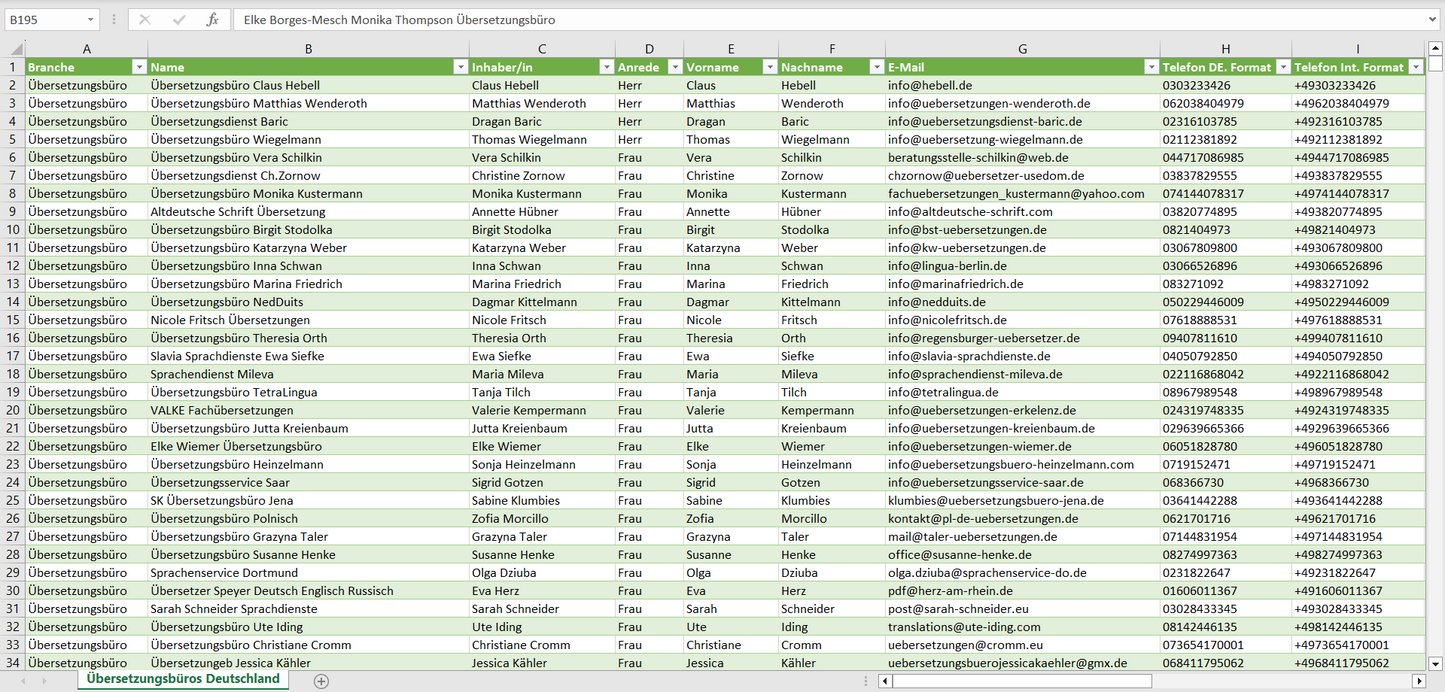Click the Cancel X icon in formula bar
Image resolution: width=1445 pixels, height=692 pixels.
click(145, 20)
